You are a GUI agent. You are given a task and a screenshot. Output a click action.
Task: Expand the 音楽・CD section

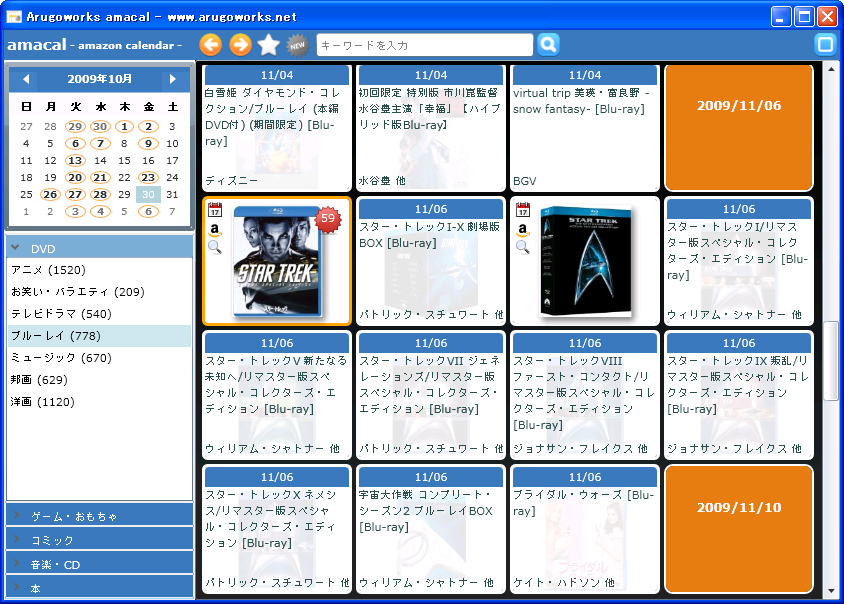(x=100, y=564)
